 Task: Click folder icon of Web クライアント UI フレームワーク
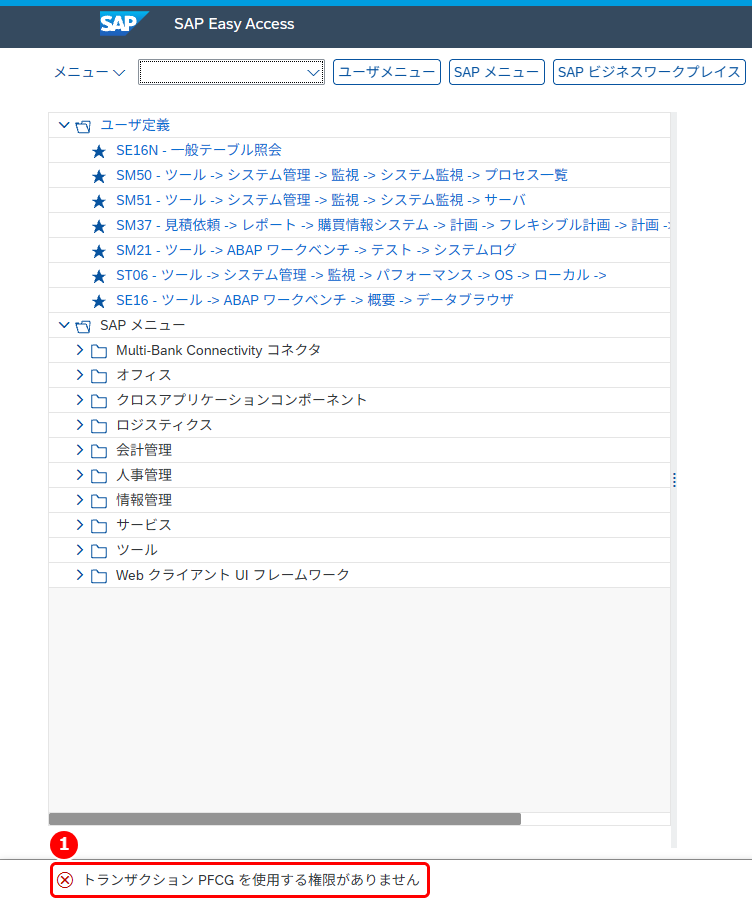click(x=99, y=576)
